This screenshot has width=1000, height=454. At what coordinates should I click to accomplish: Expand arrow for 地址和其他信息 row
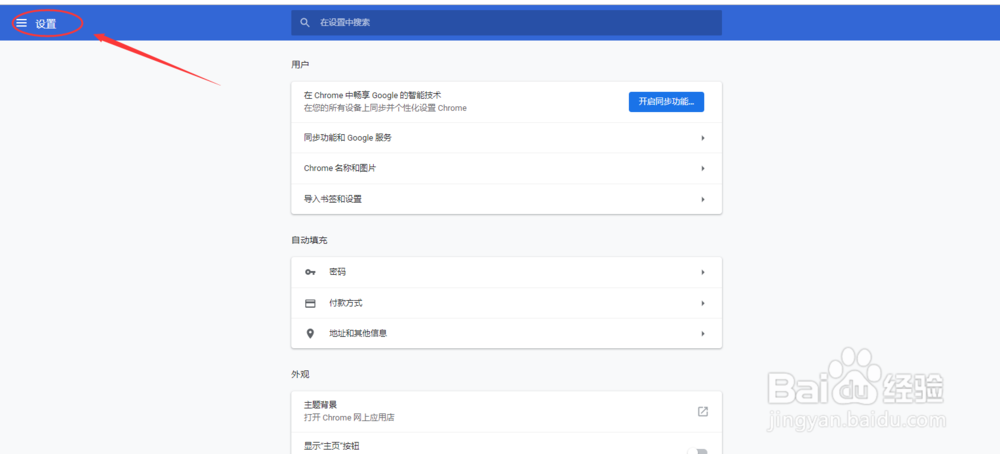pos(703,333)
